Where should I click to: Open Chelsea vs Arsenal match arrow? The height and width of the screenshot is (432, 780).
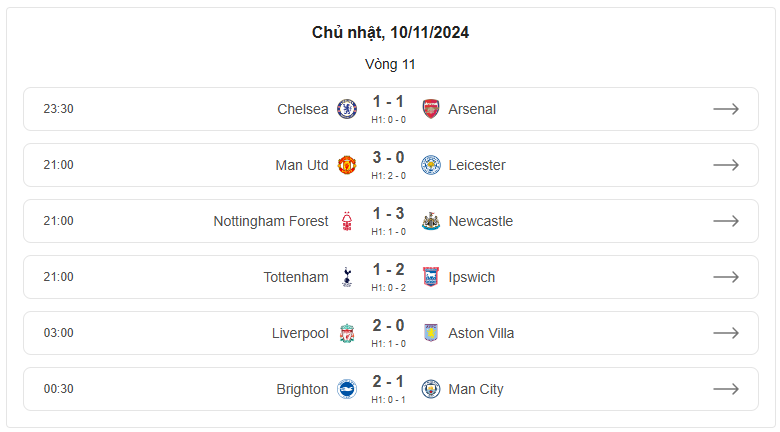726,109
